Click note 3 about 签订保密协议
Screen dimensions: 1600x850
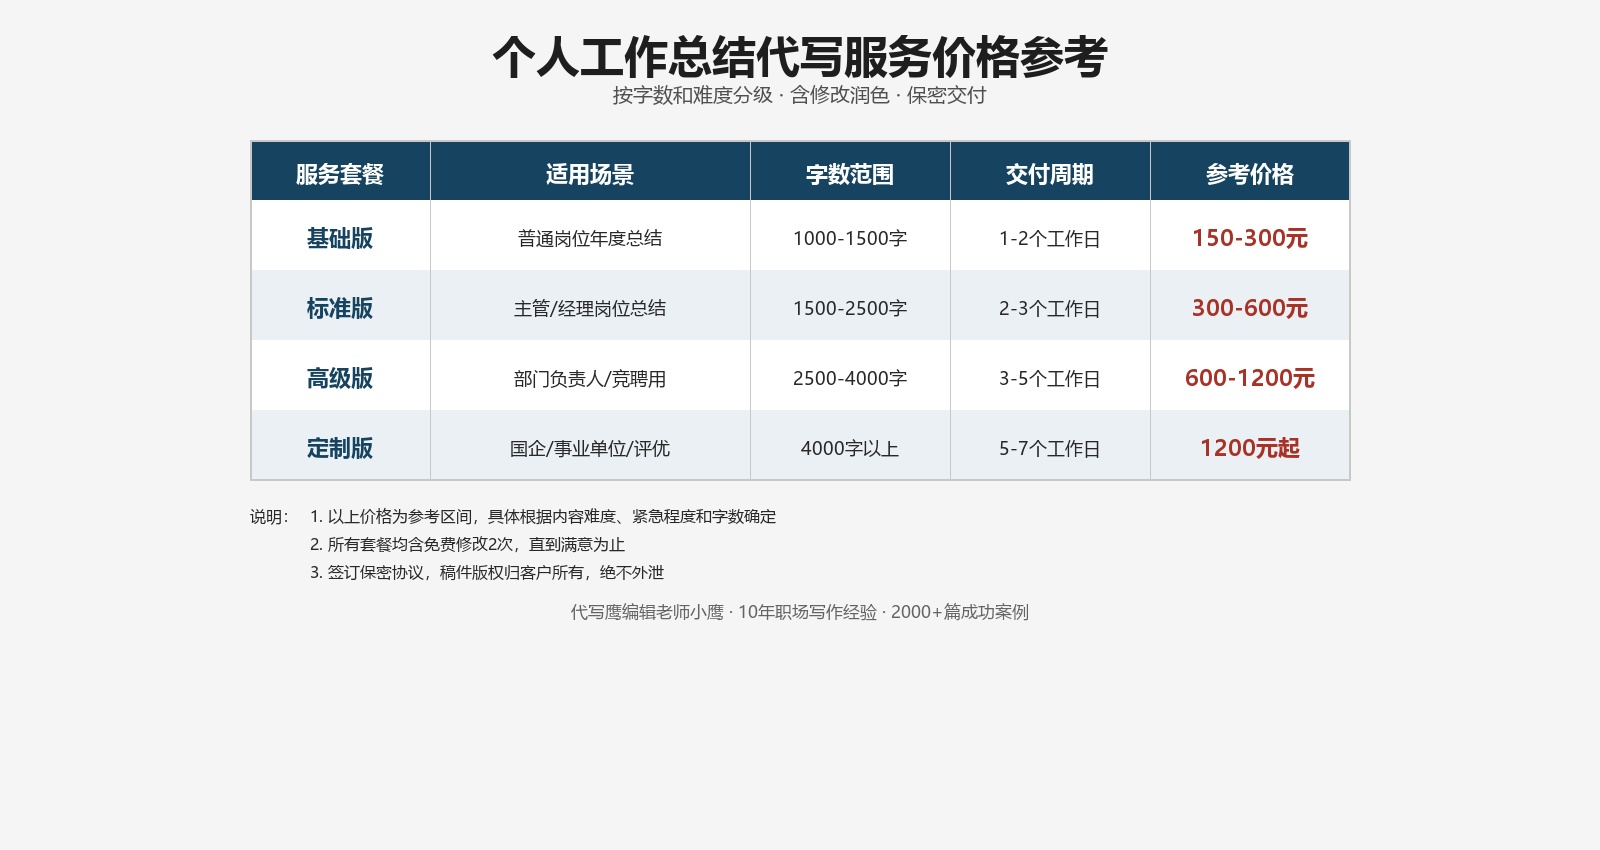[x=487, y=572]
